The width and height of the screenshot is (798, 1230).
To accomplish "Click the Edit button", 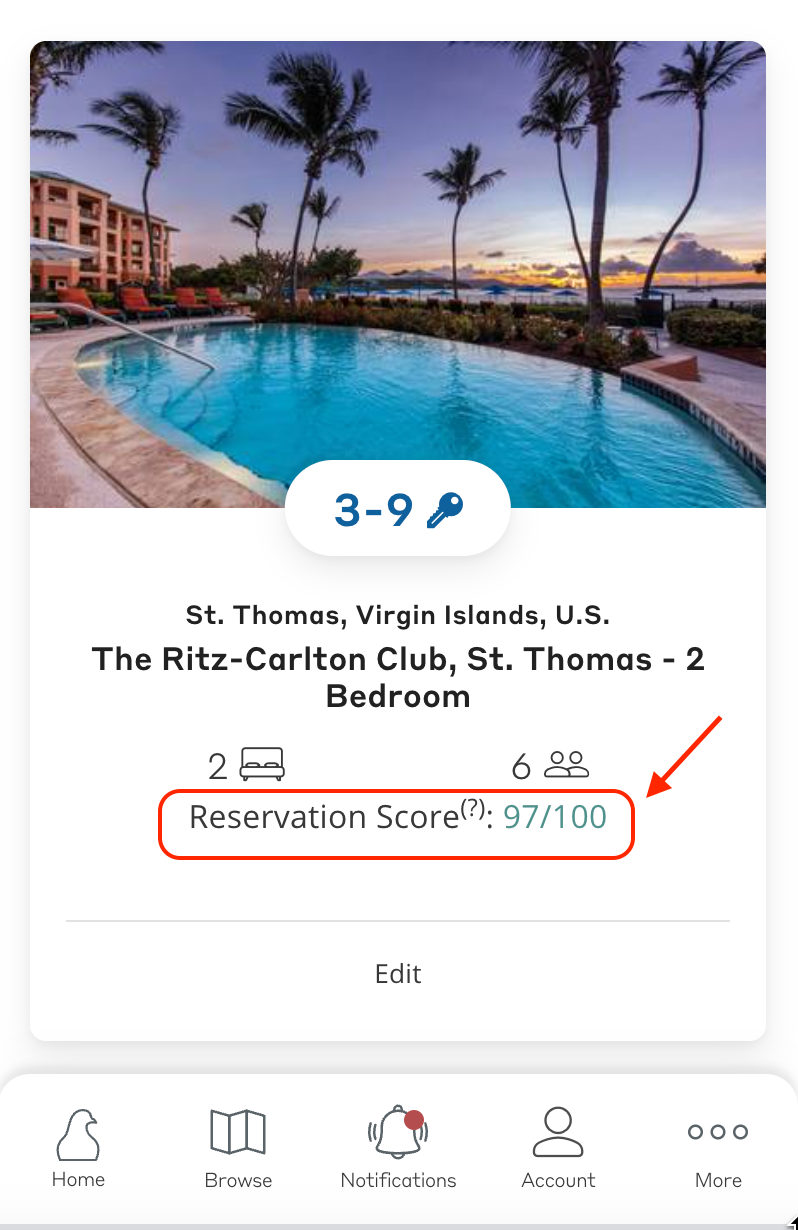I will [398, 973].
